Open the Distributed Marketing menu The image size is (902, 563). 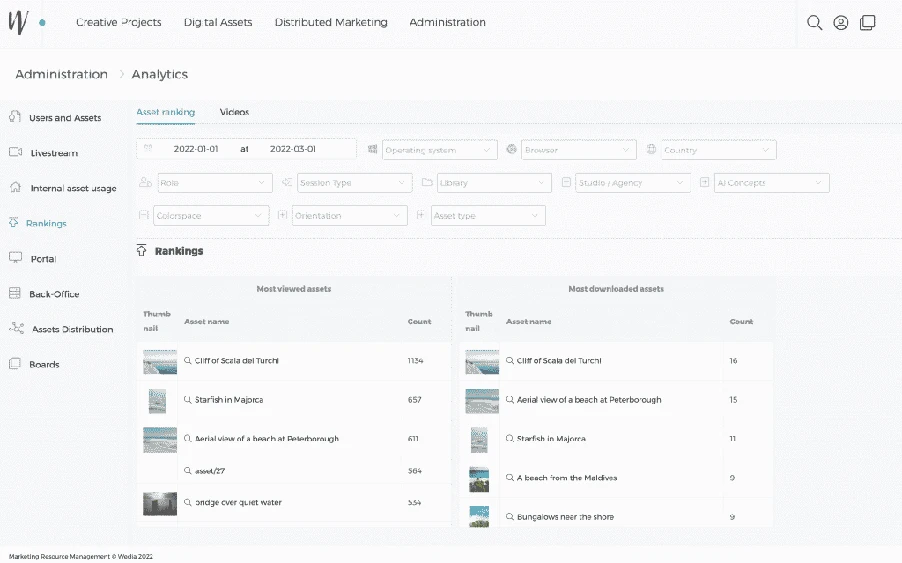(331, 22)
